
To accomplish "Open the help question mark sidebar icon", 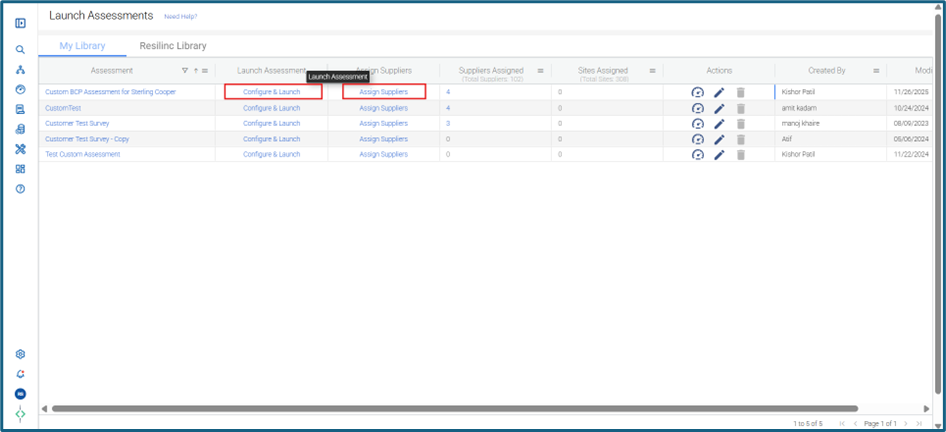I will click(21, 189).
